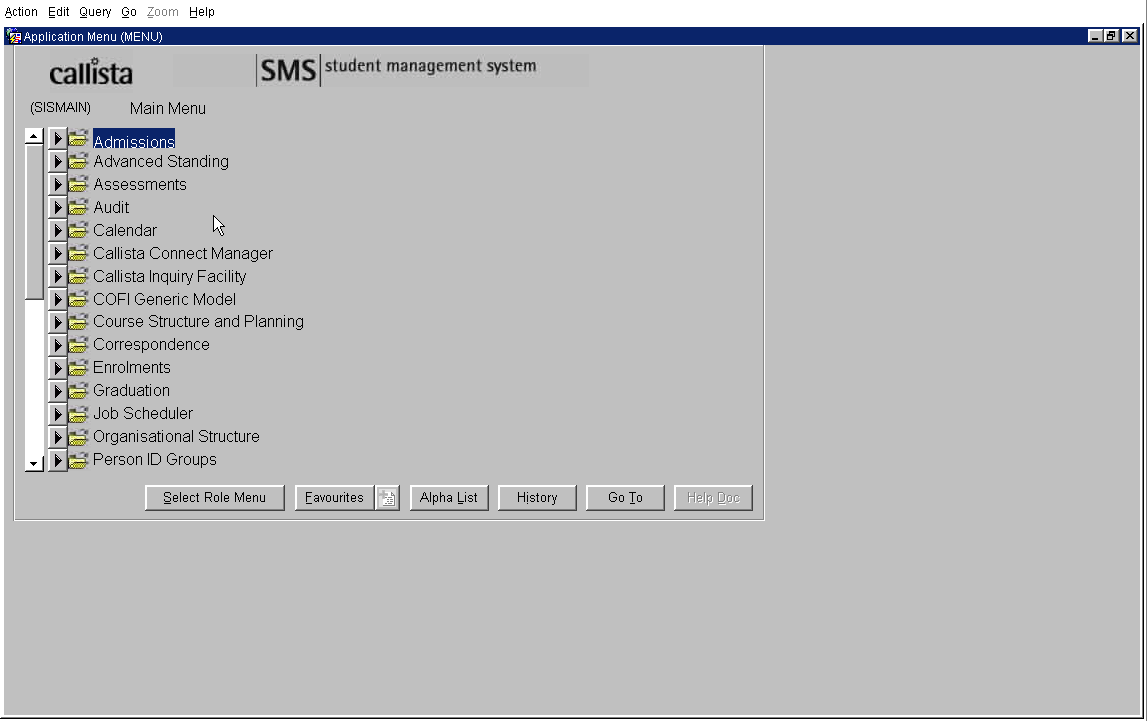Click the Enrolments folder icon
The image size is (1147, 721).
coord(78,368)
